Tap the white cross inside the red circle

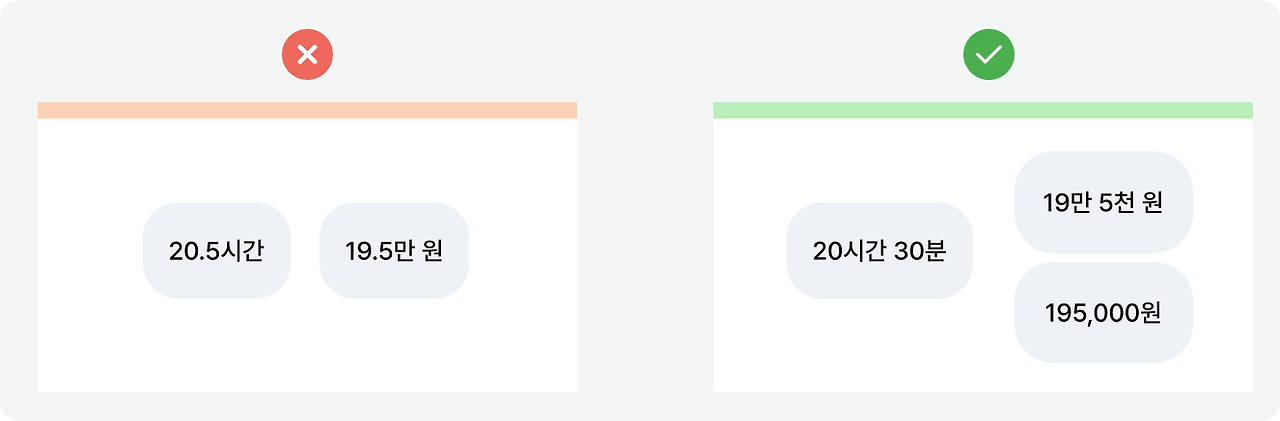(307, 55)
